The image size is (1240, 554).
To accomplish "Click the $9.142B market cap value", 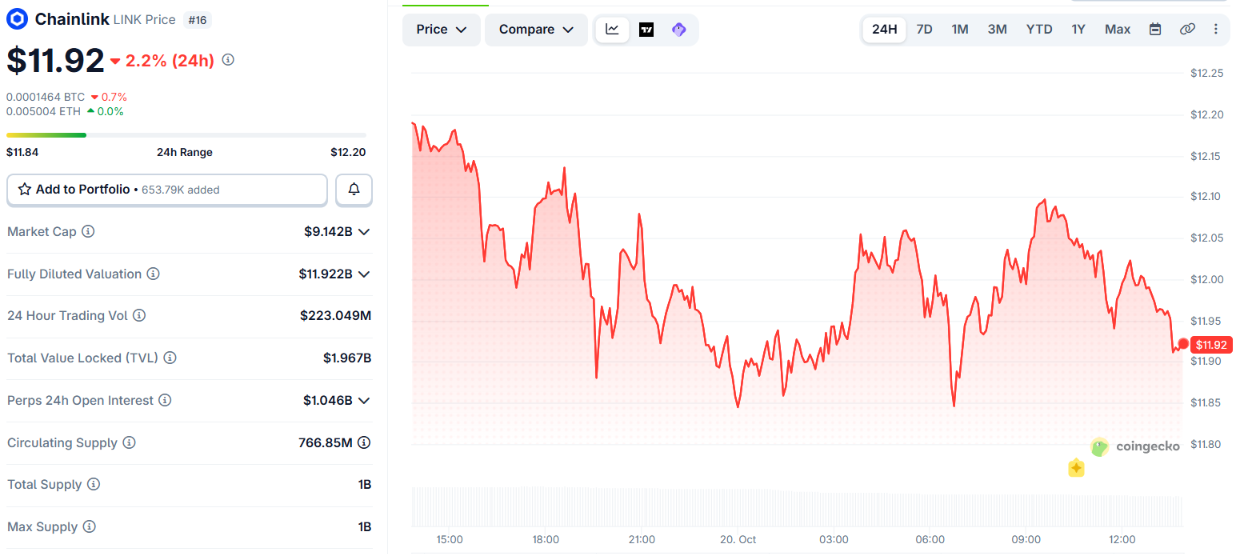I will pos(328,232).
